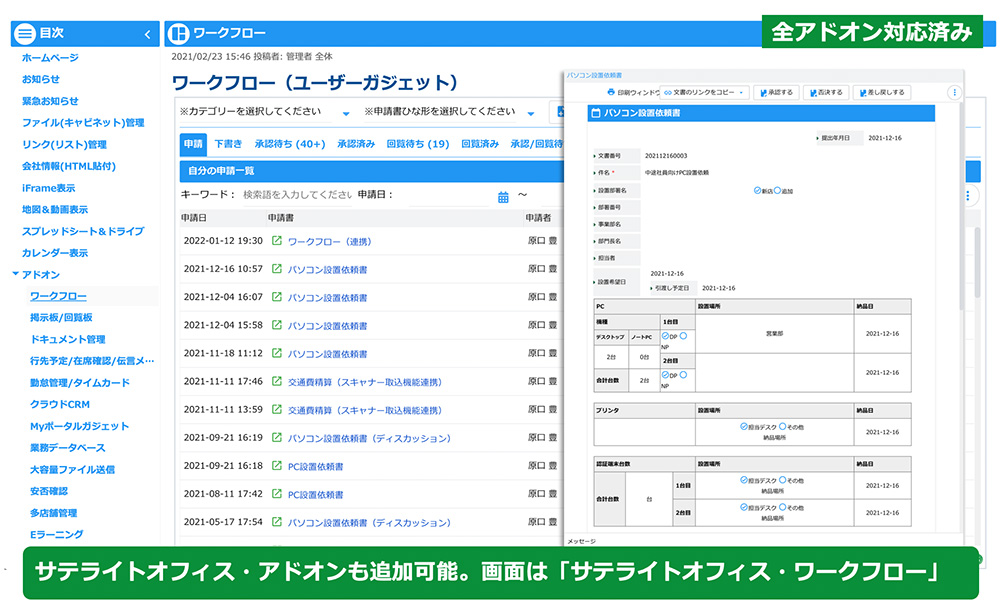Select ワークフロー under アドオン in sidebar

59,296
